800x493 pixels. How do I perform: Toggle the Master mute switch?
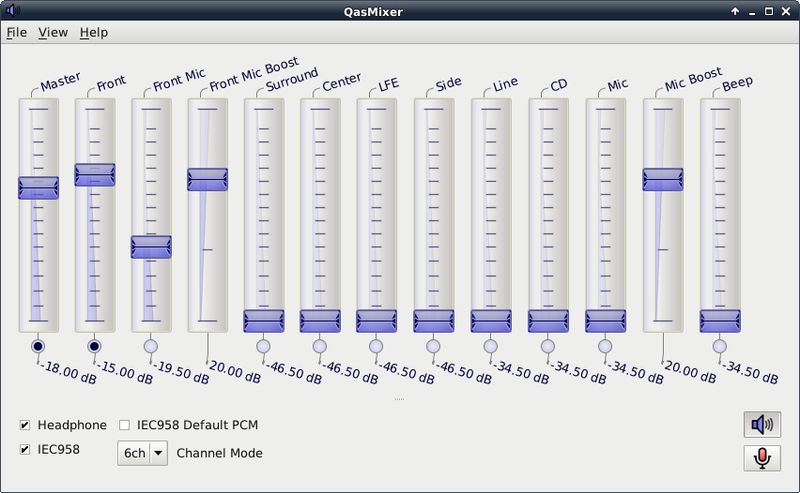[x=37, y=346]
